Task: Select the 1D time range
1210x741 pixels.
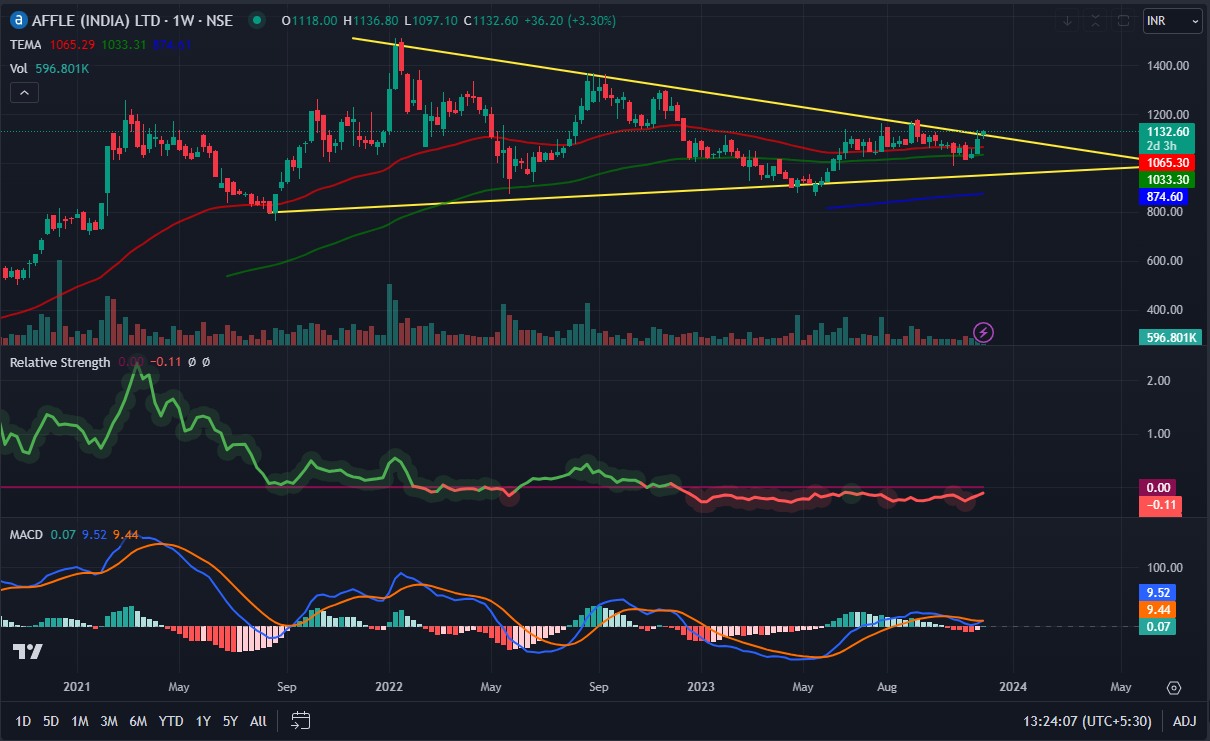Action: pos(23,721)
